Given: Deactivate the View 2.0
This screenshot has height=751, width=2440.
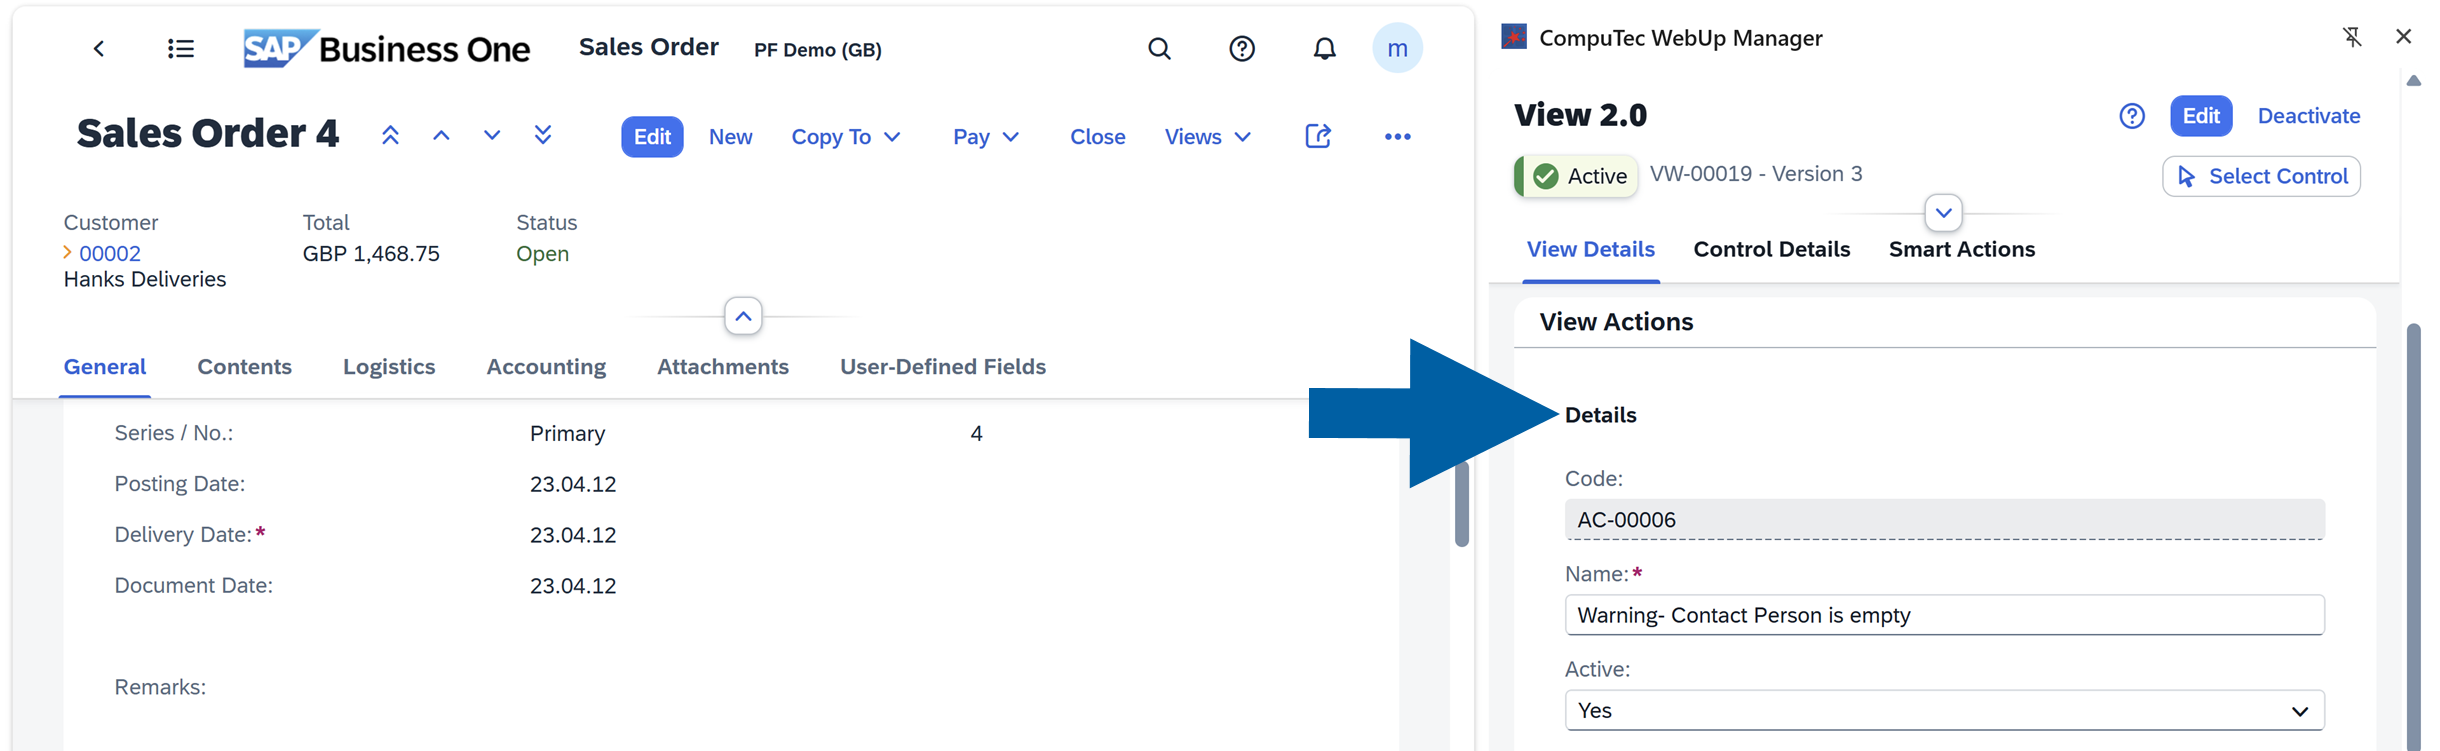Looking at the screenshot, I should coord(2309,116).
